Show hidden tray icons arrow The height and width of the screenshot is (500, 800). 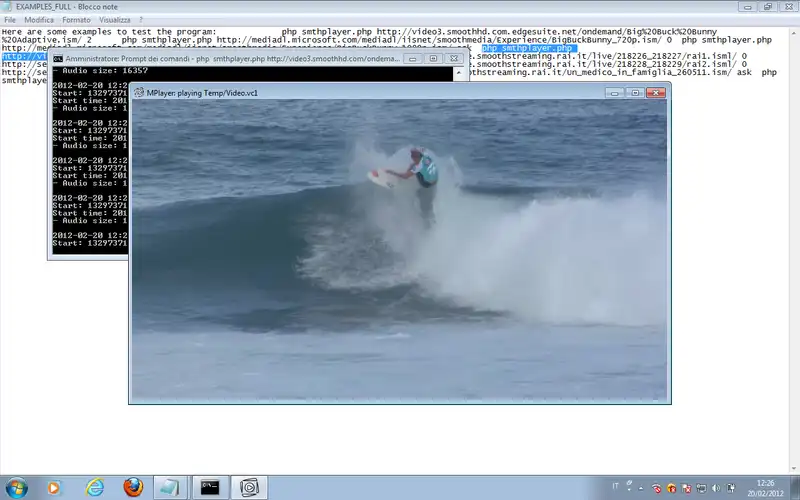pyautogui.click(x=641, y=488)
